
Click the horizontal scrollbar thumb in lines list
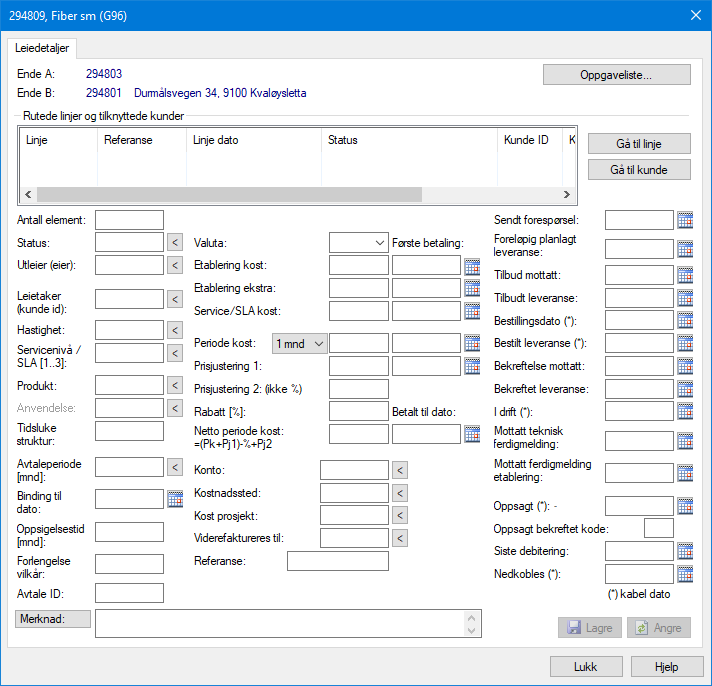tap(229, 194)
